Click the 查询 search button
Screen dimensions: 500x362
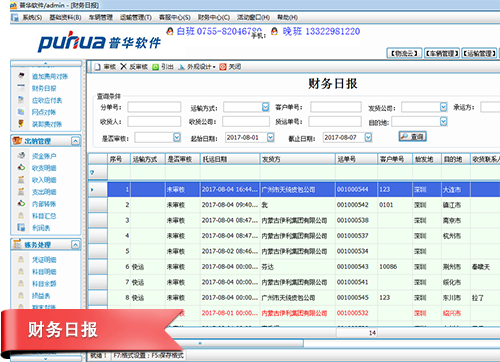coord(413,136)
